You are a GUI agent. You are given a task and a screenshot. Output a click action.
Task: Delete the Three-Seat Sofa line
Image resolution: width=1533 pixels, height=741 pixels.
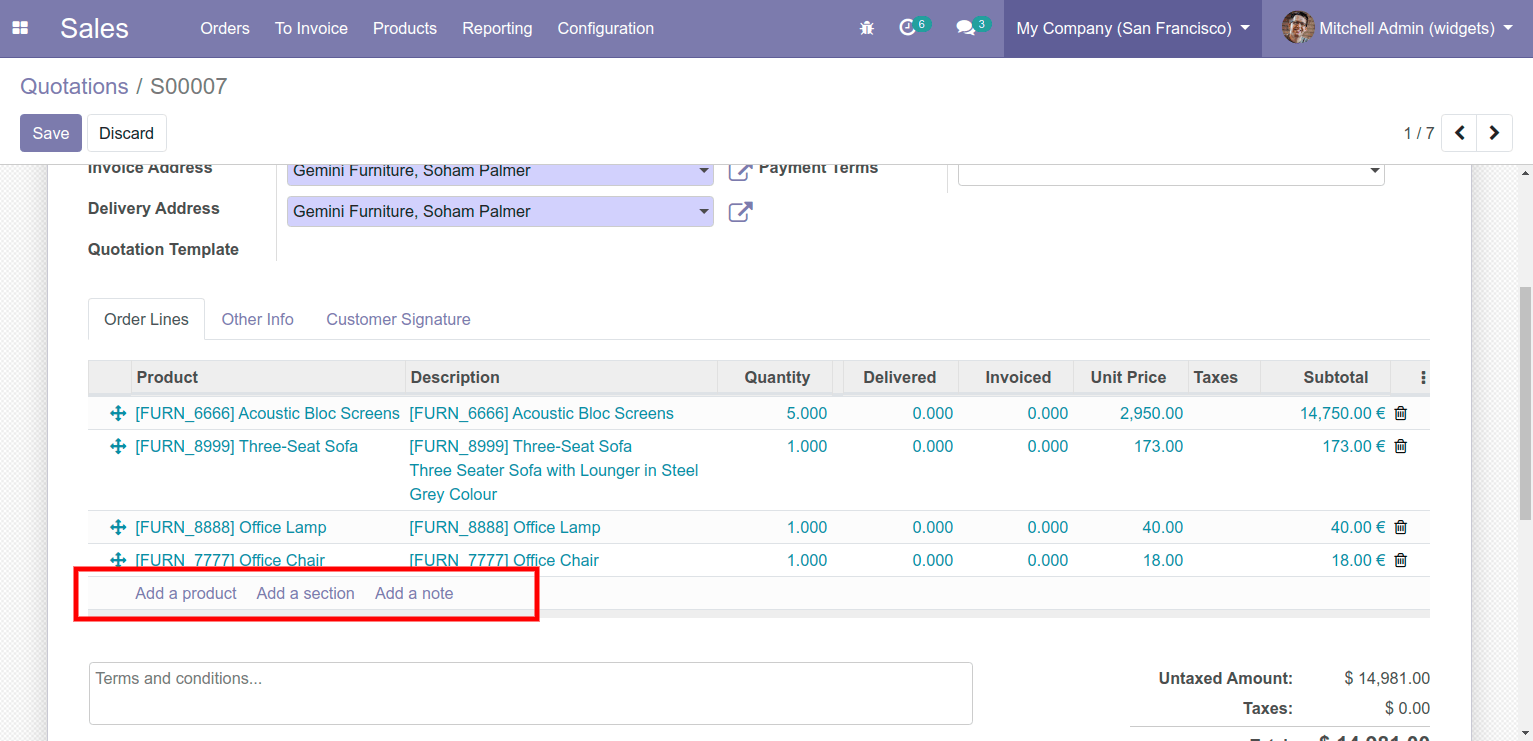tap(1400, 446)
